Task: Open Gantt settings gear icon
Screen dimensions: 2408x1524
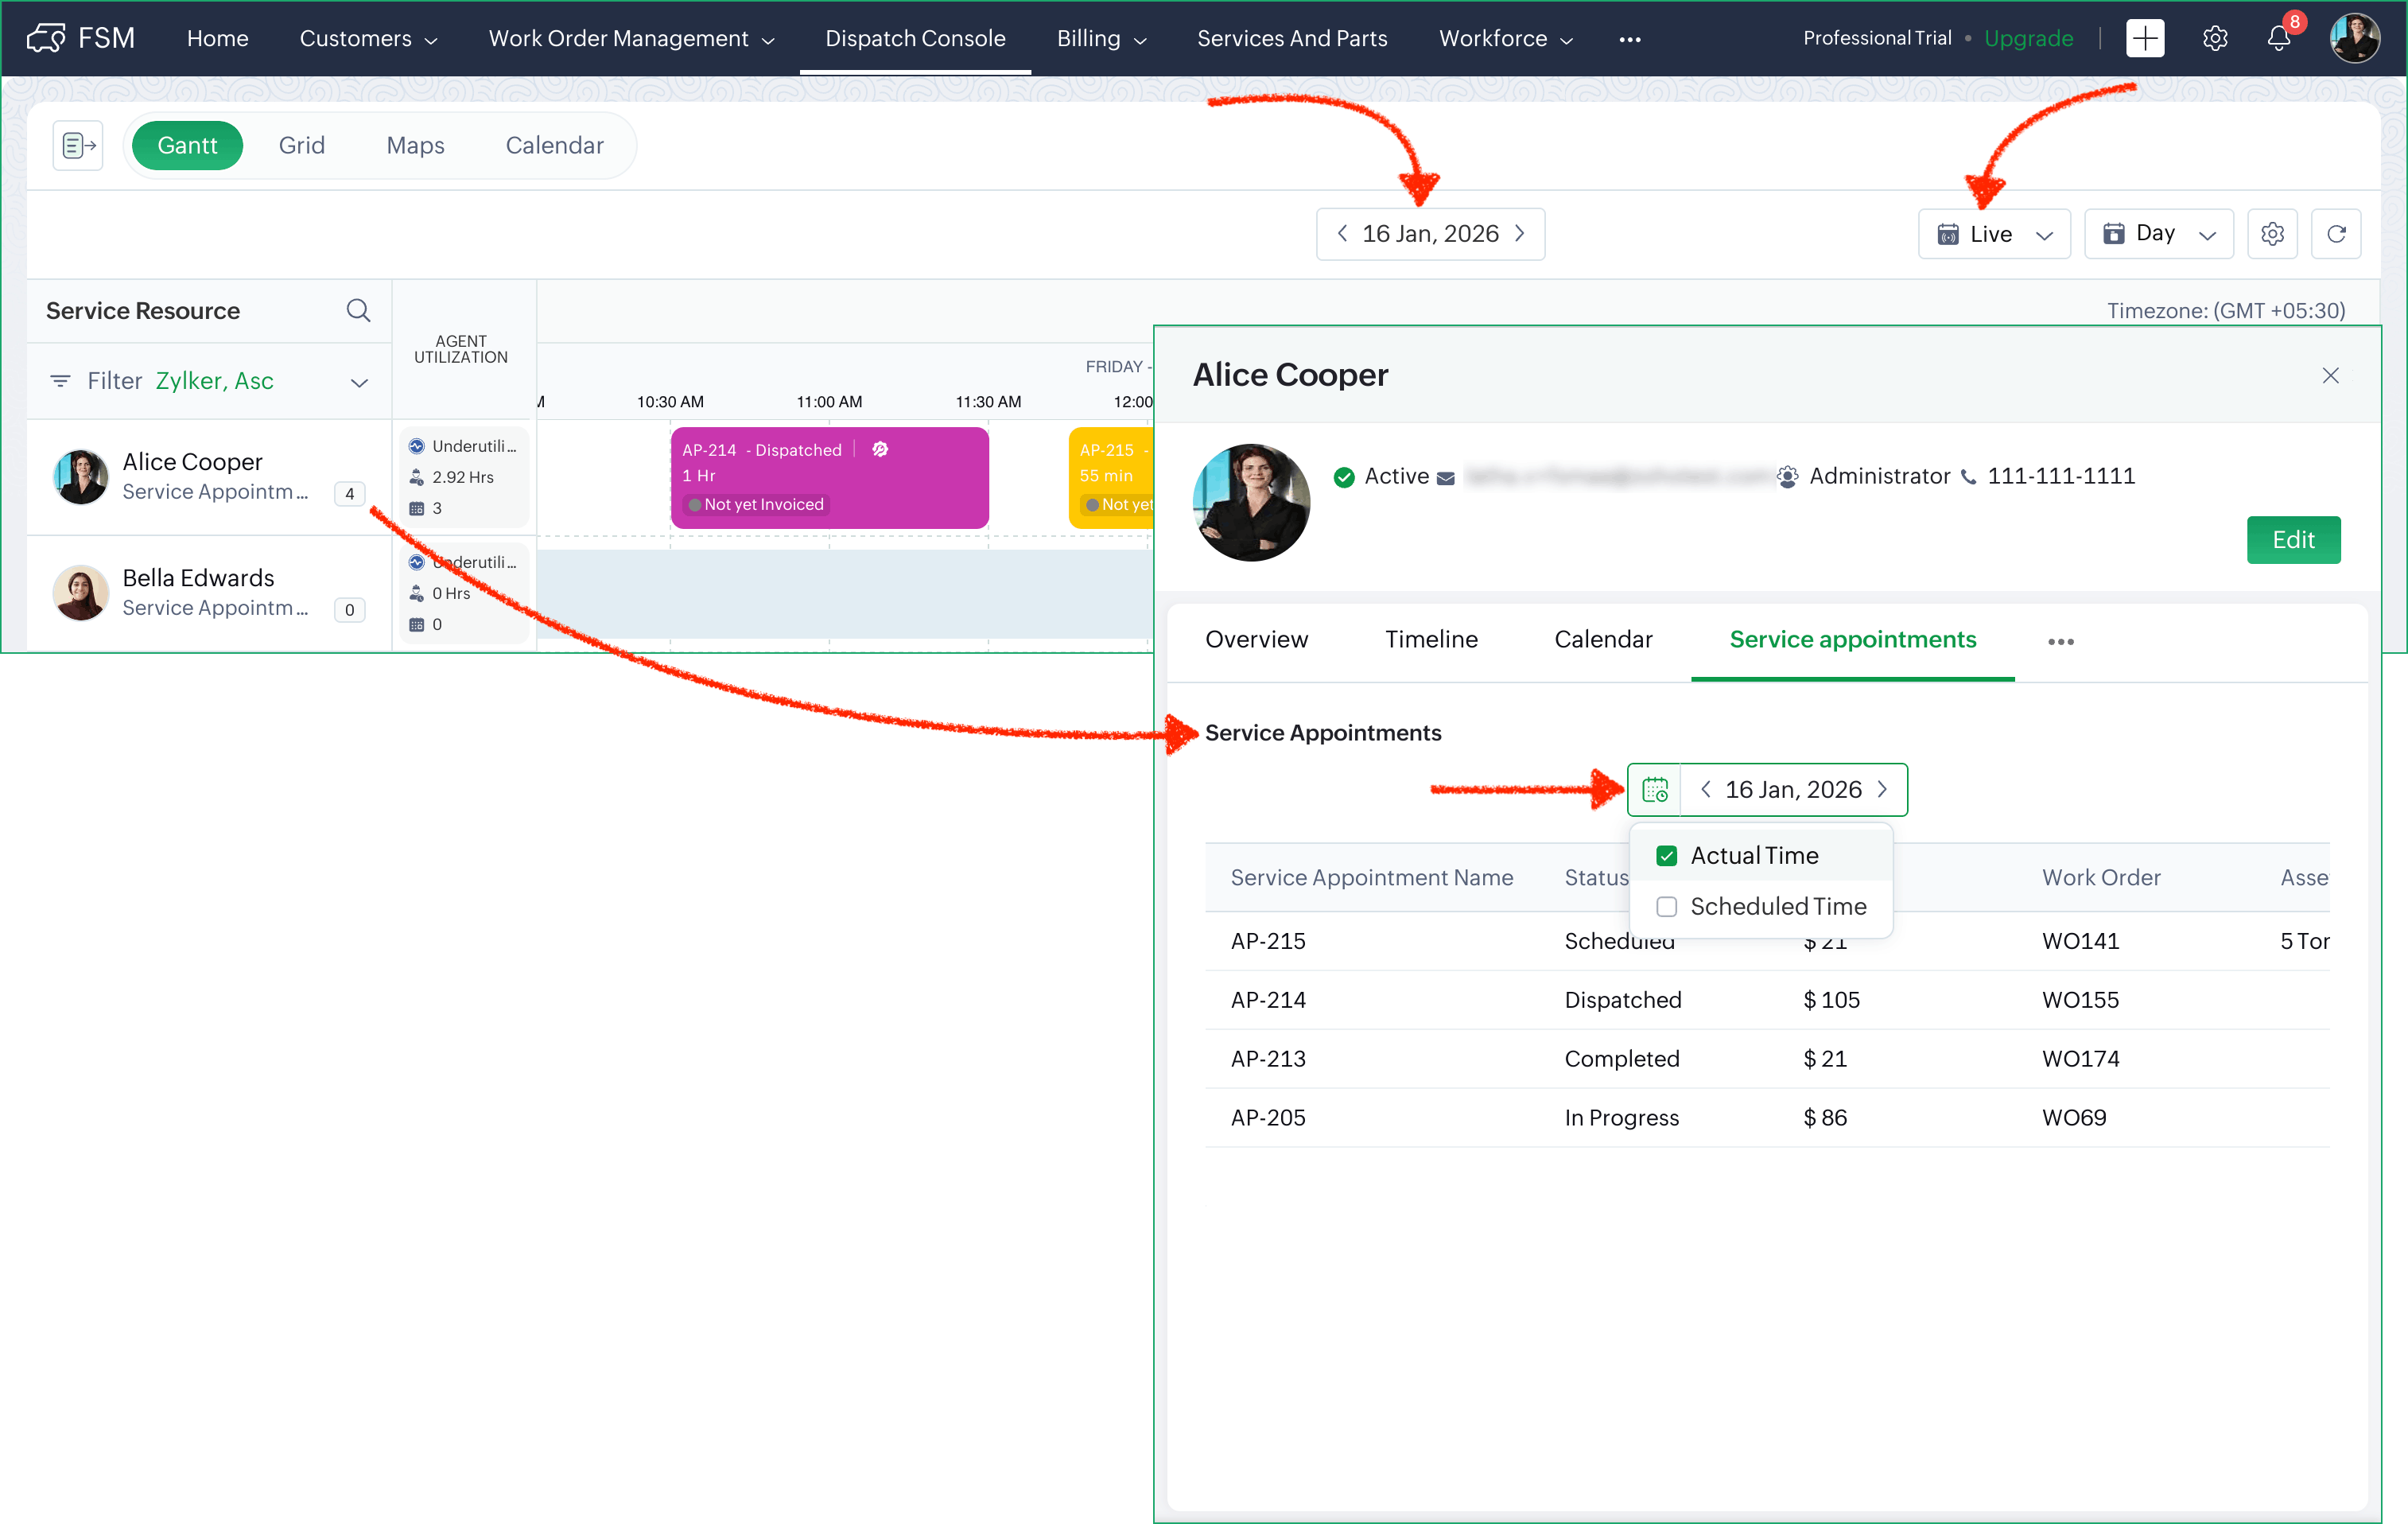Action: coord(2272,234)
